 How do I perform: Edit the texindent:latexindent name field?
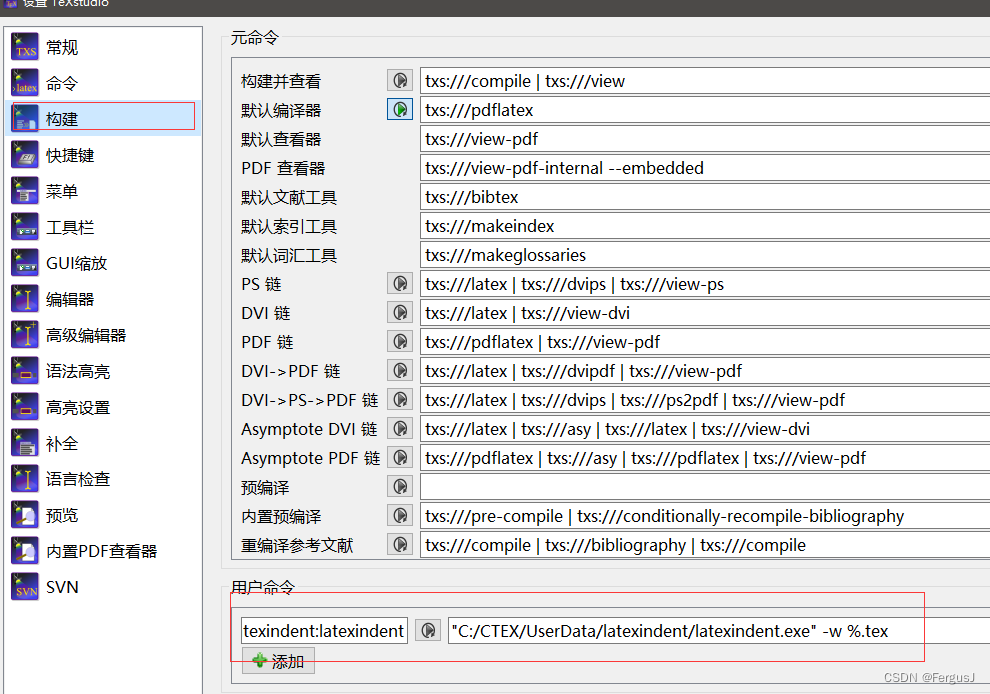325,630
